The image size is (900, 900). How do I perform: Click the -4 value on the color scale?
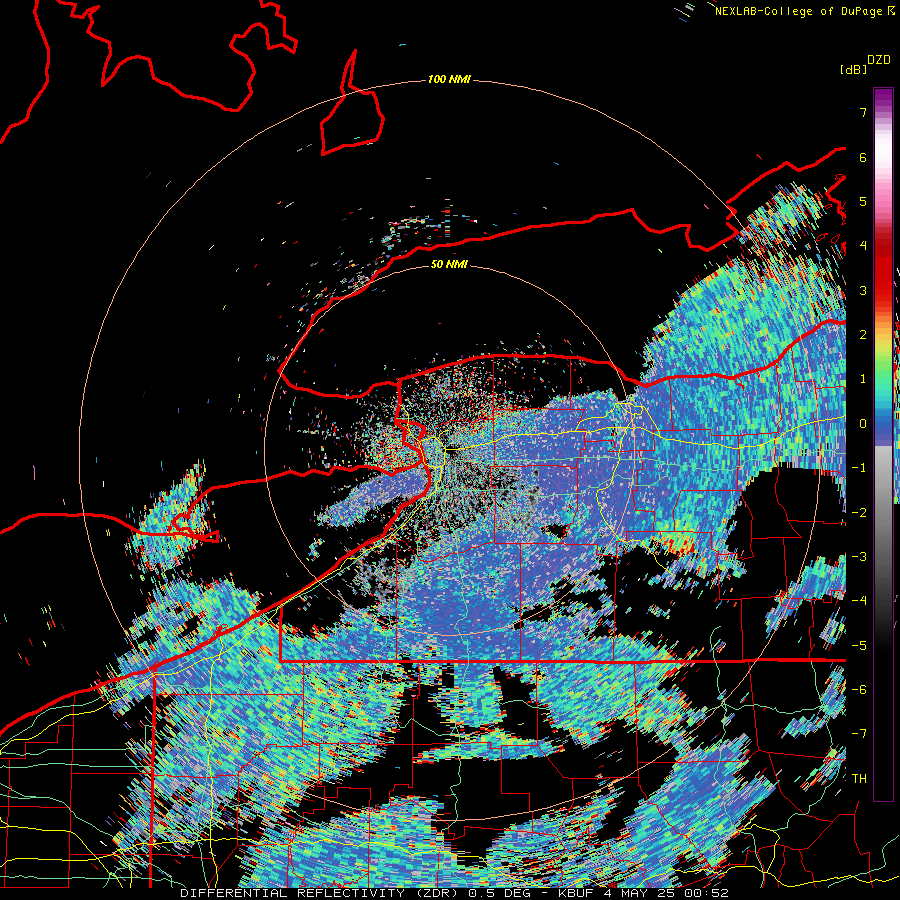pos(859,600)
